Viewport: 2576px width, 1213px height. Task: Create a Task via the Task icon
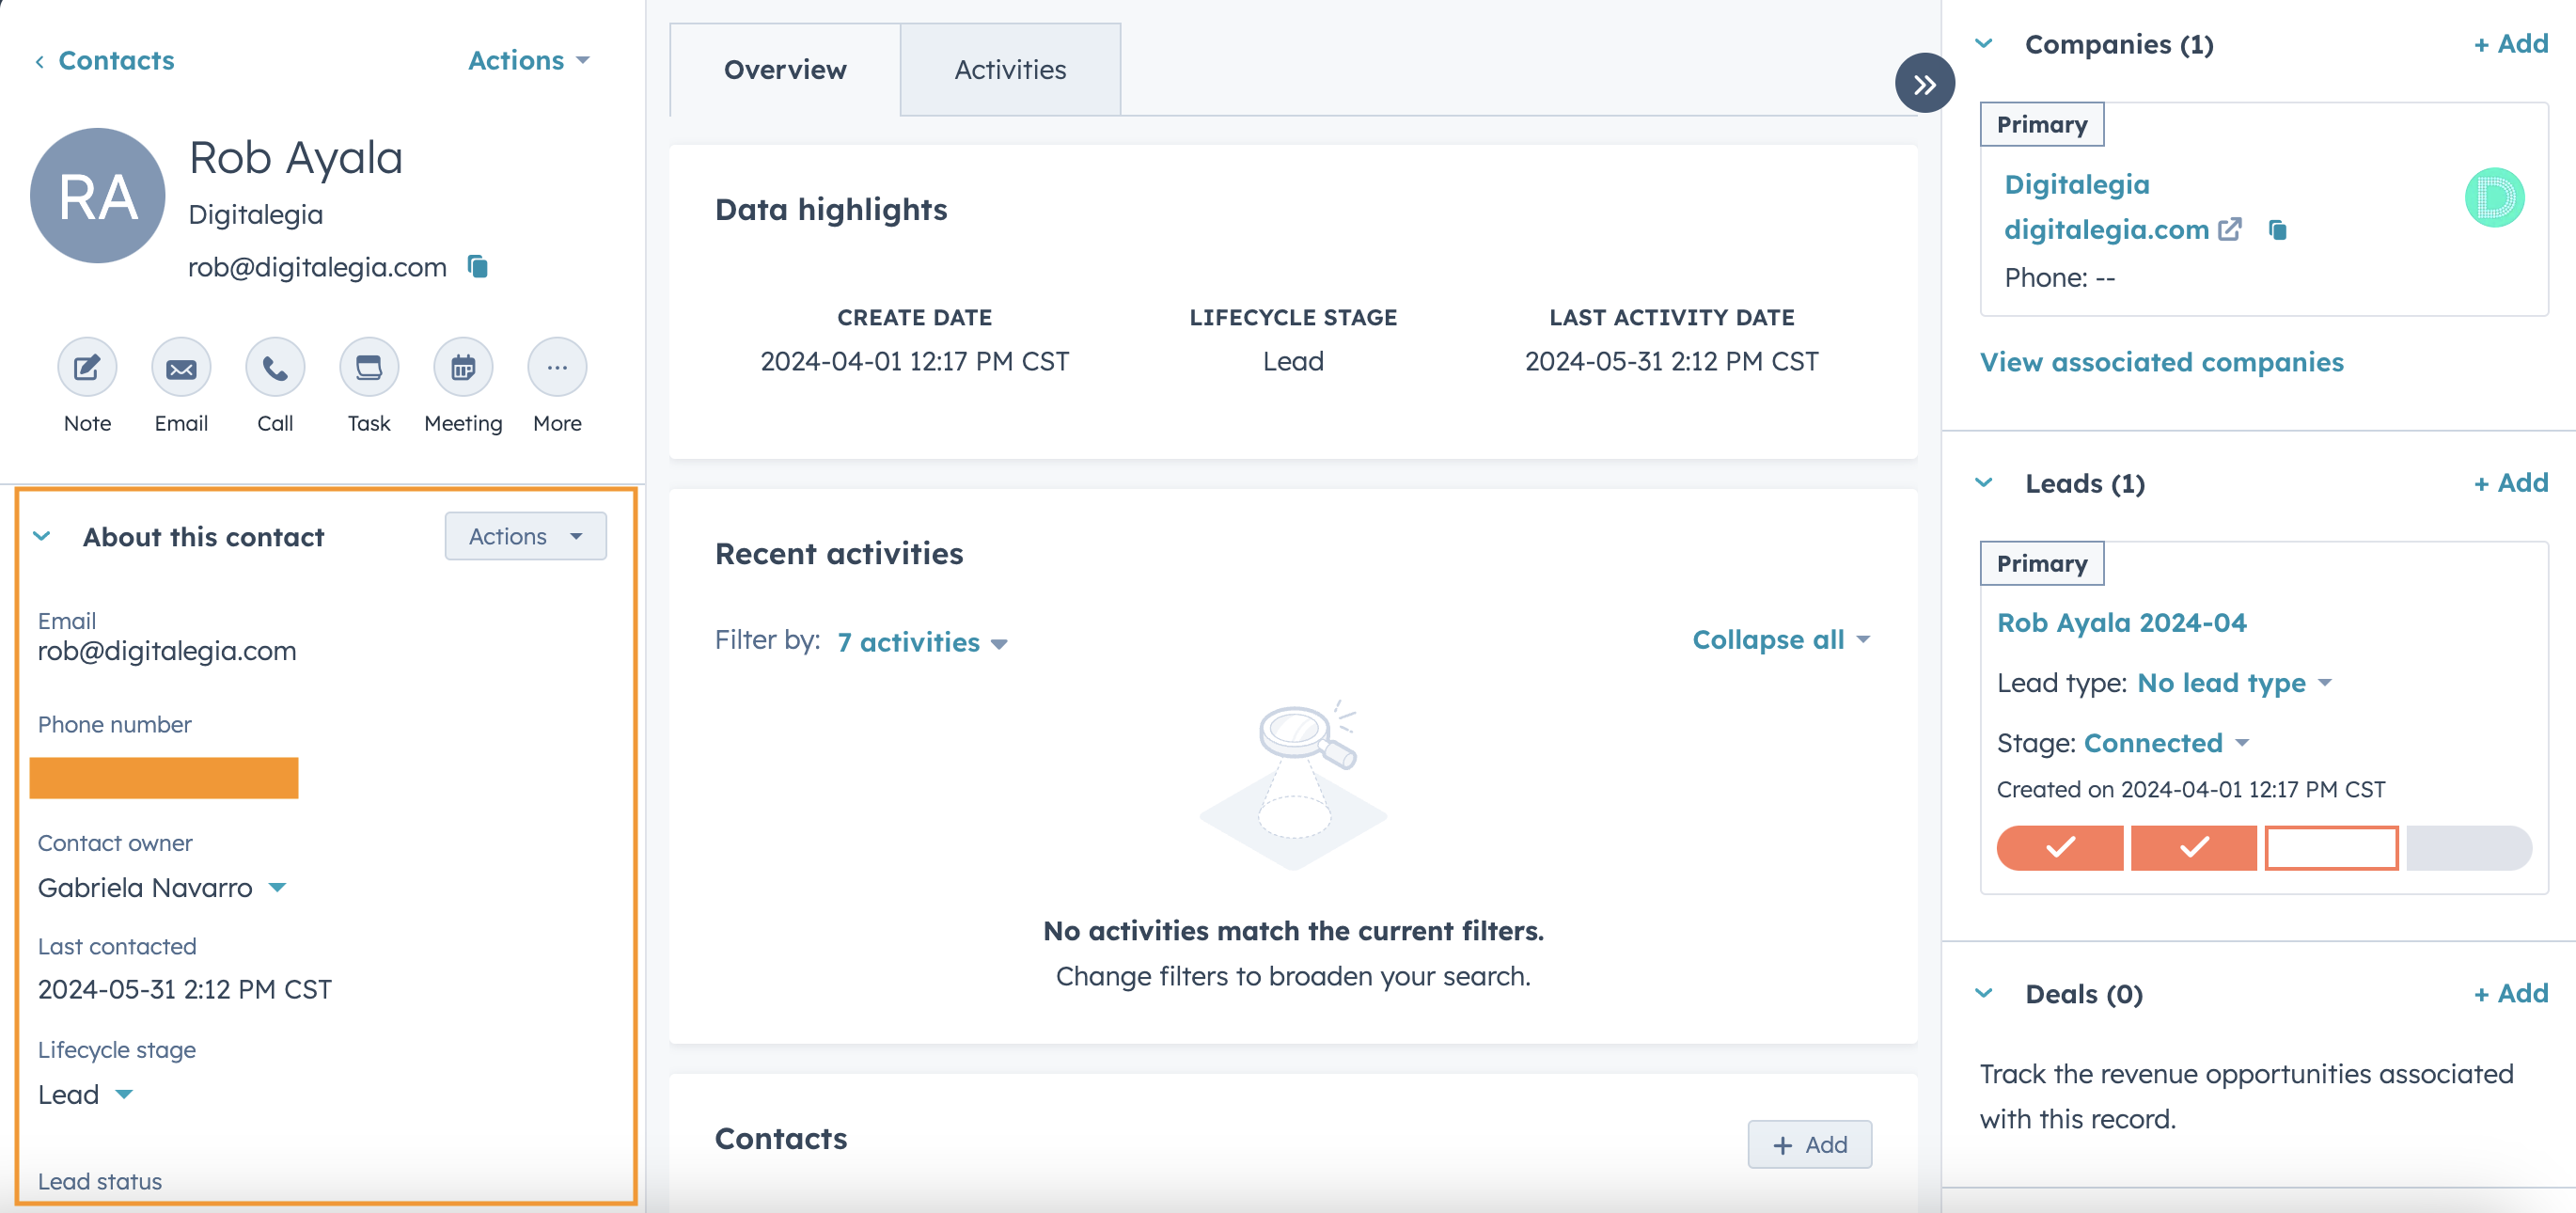click(369, 367)
